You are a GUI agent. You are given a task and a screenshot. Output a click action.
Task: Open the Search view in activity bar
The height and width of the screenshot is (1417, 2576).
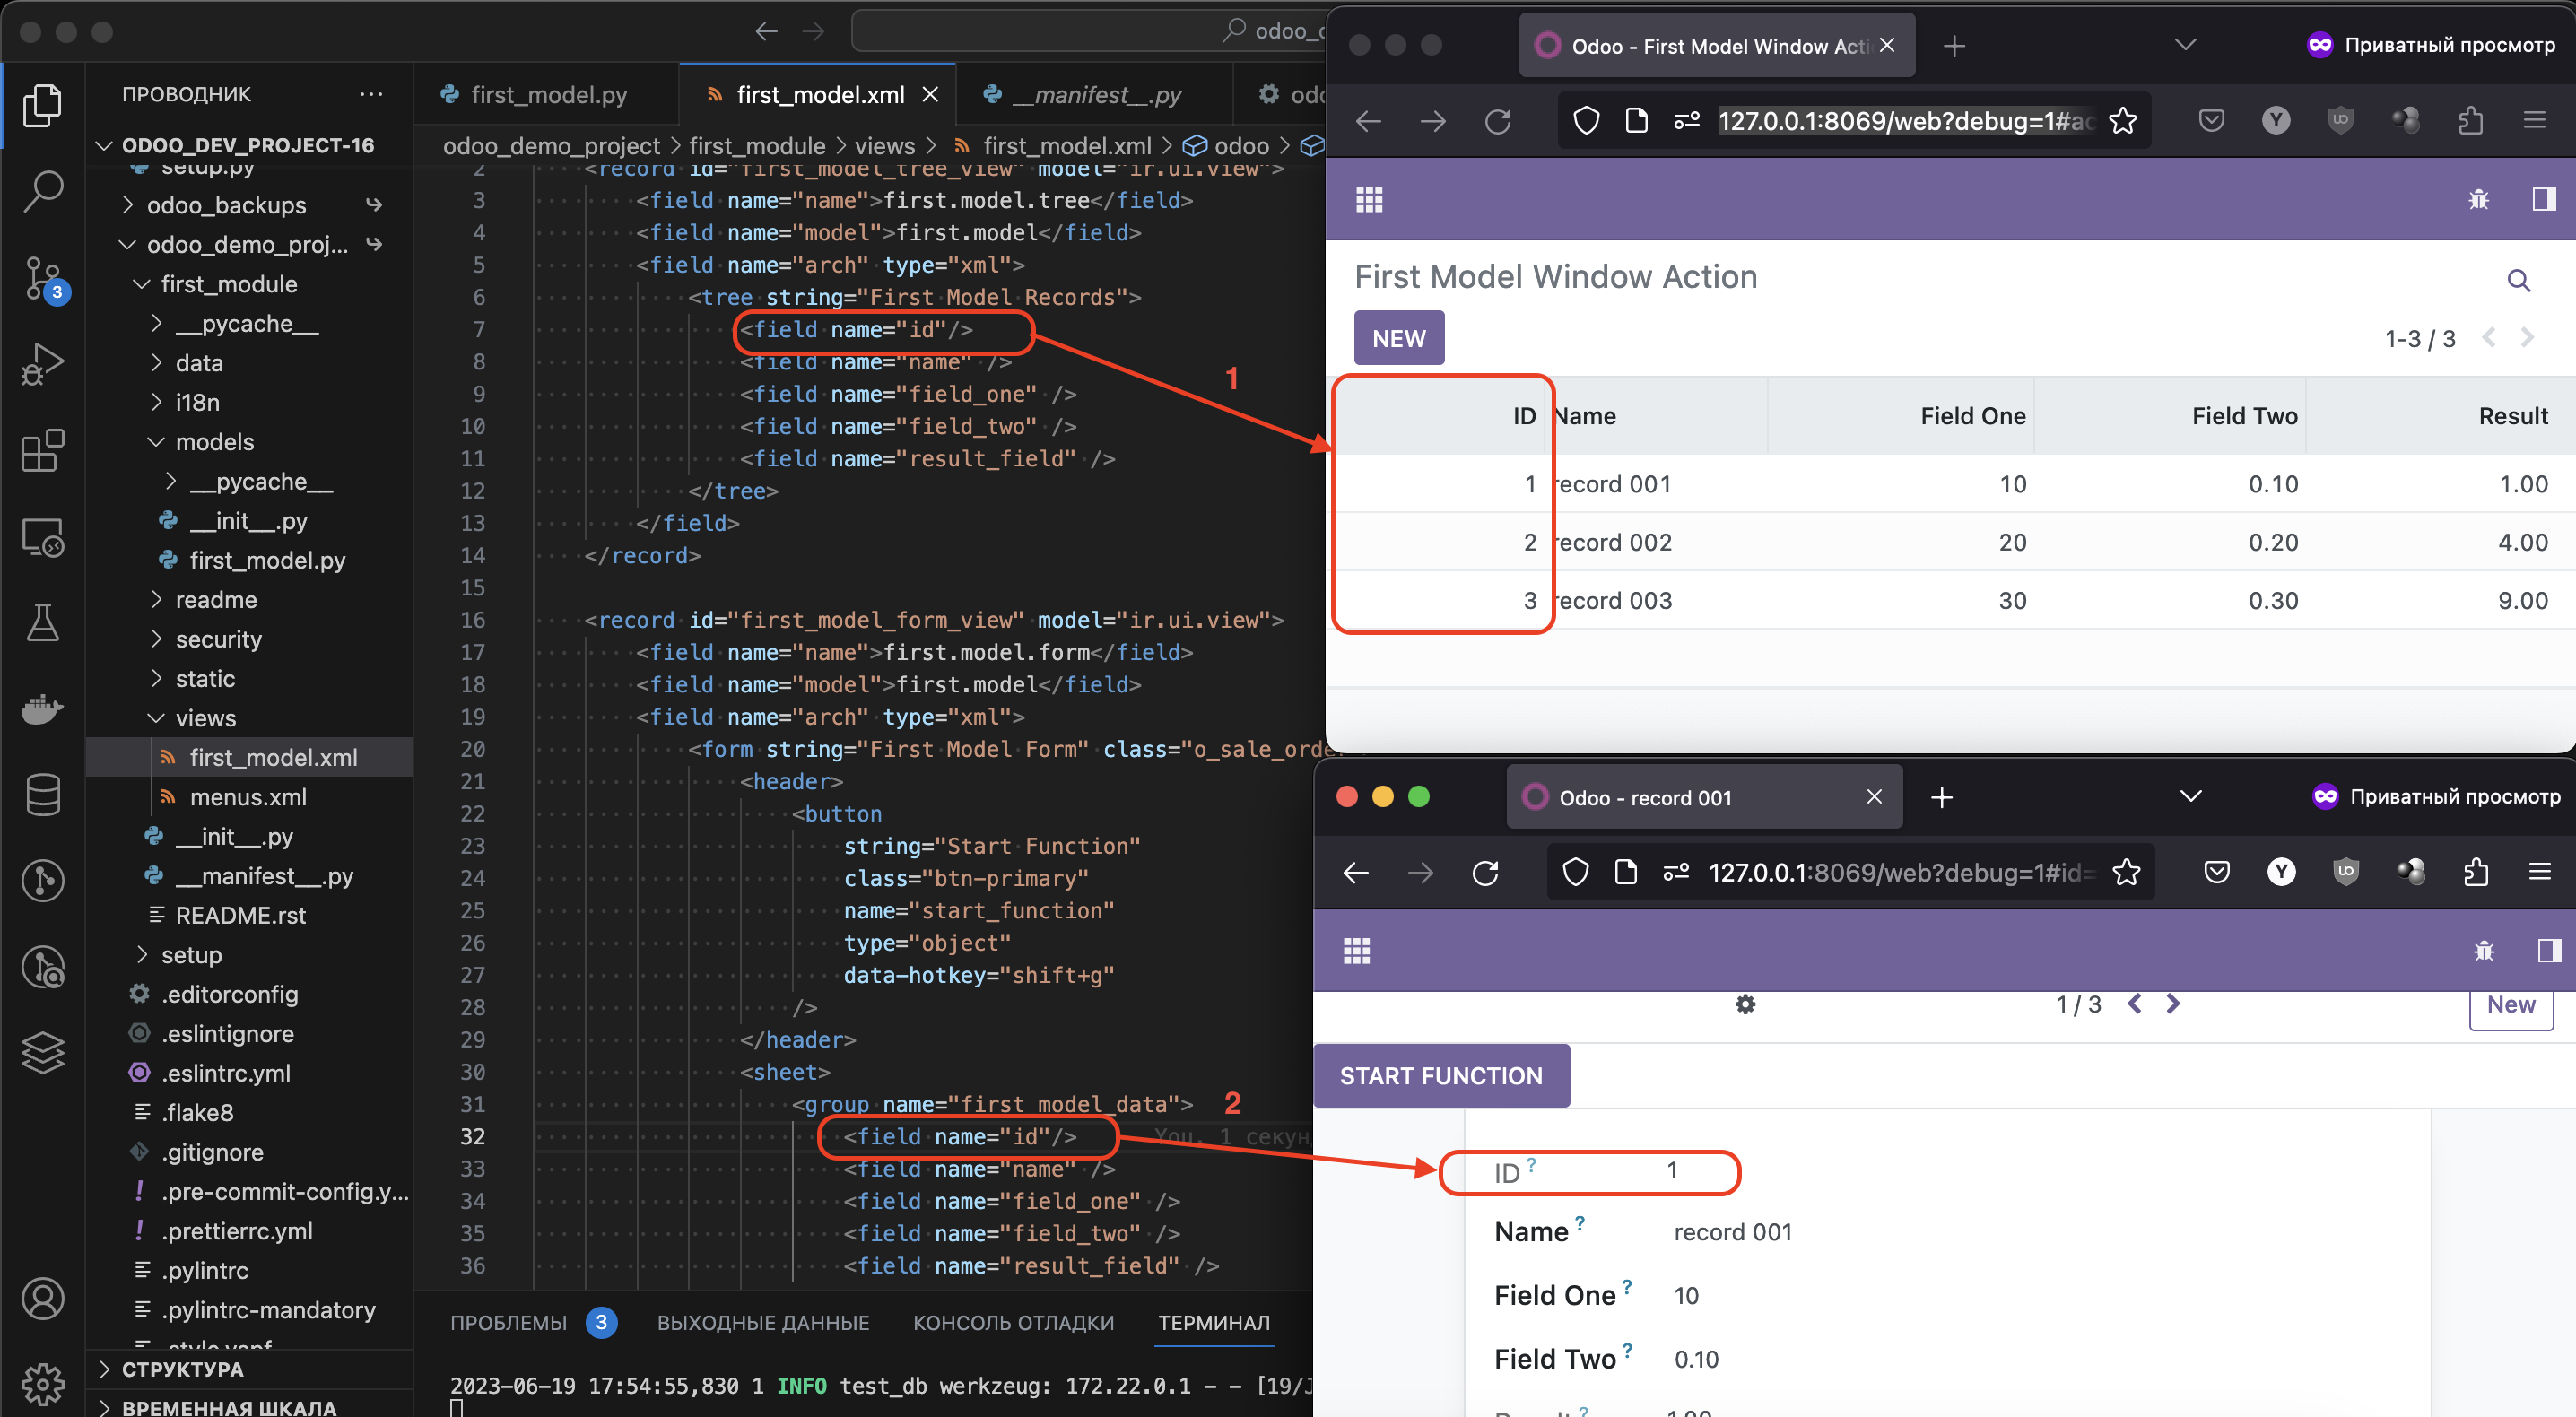[42, 190]
